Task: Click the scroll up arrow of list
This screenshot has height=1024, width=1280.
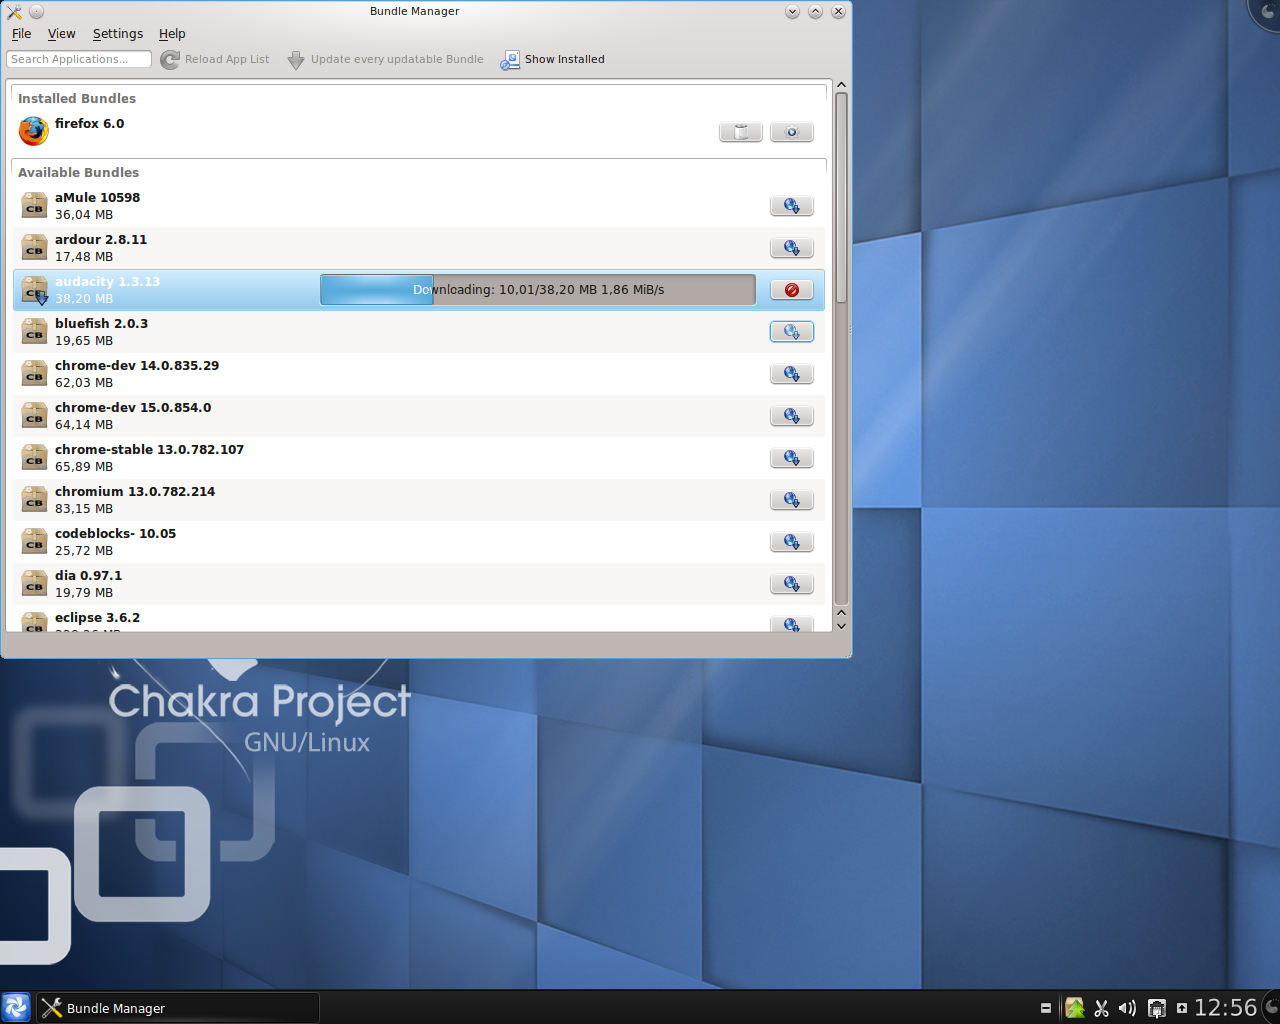Action: pos(841,85)
